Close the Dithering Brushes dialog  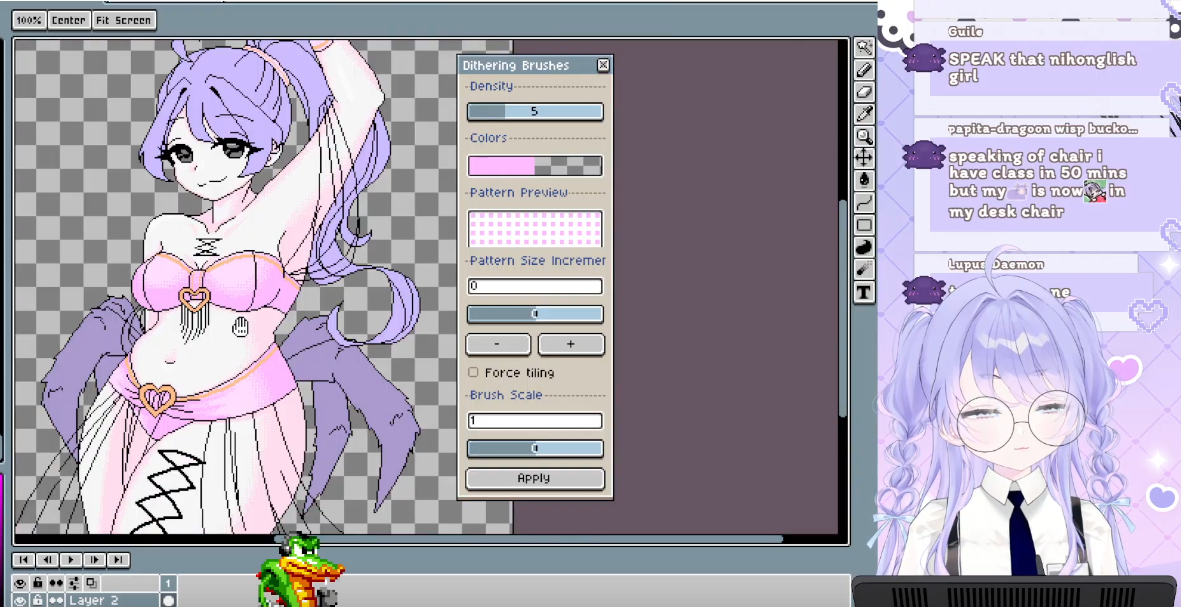click(x=603, y=66)
